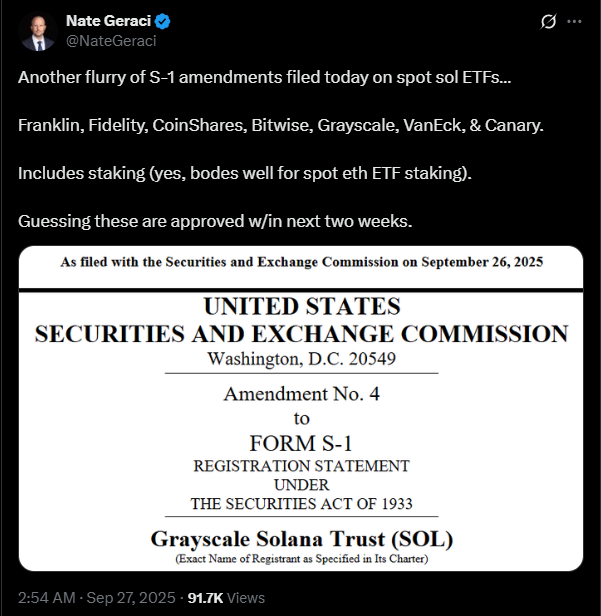Image resolution: width=601 pixels, height=616 pixels.
Task: Click the Nate Geraci display name
Action: [109, 21]
